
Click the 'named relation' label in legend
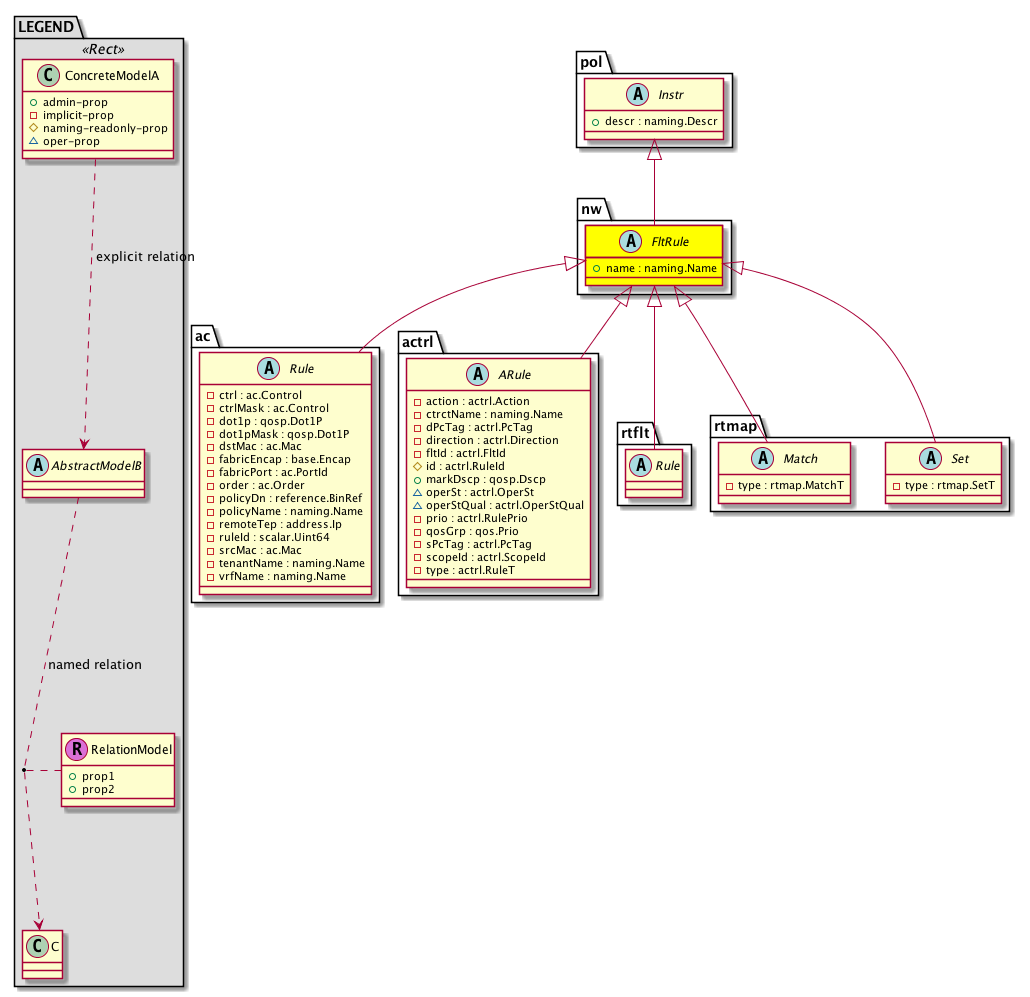point(95,664)
